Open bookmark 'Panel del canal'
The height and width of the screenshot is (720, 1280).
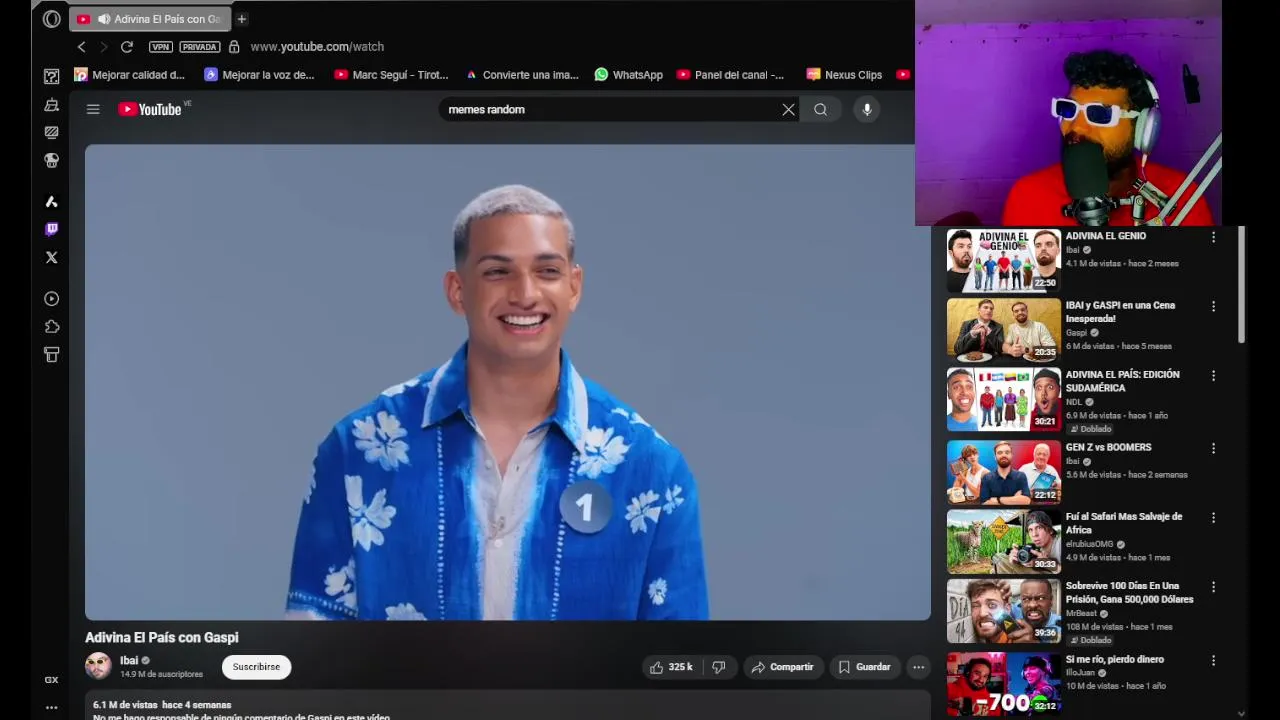click(x=730, y=75)
